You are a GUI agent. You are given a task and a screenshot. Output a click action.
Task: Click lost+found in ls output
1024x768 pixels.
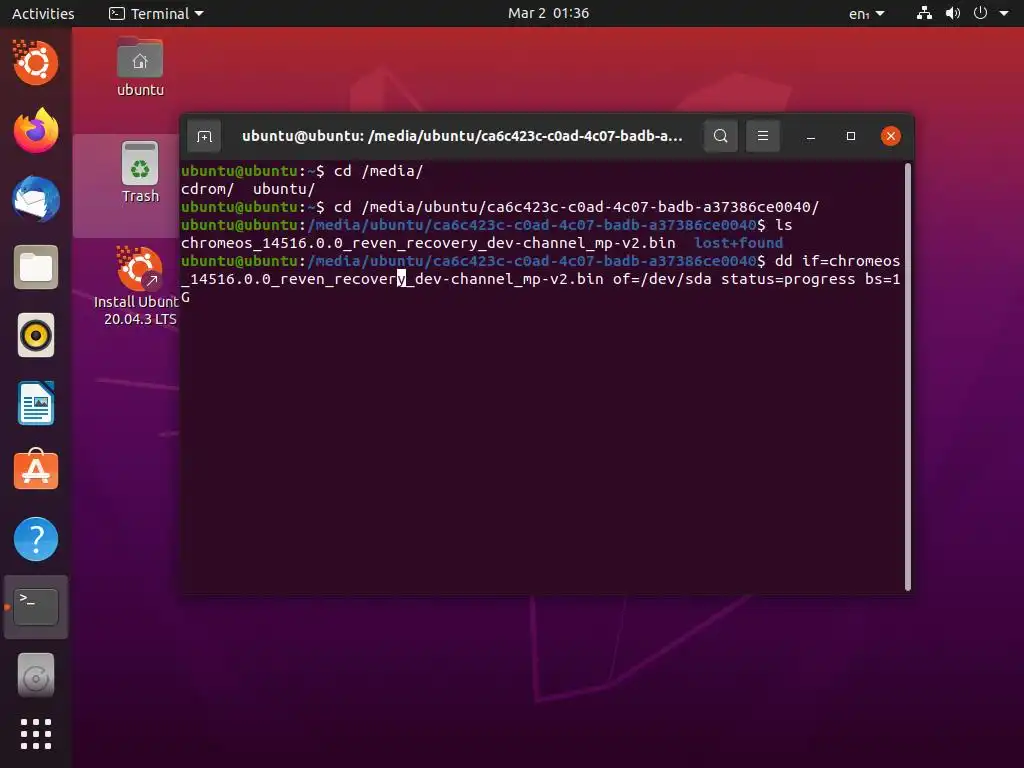pyautogui.click(x=738, y=243)
